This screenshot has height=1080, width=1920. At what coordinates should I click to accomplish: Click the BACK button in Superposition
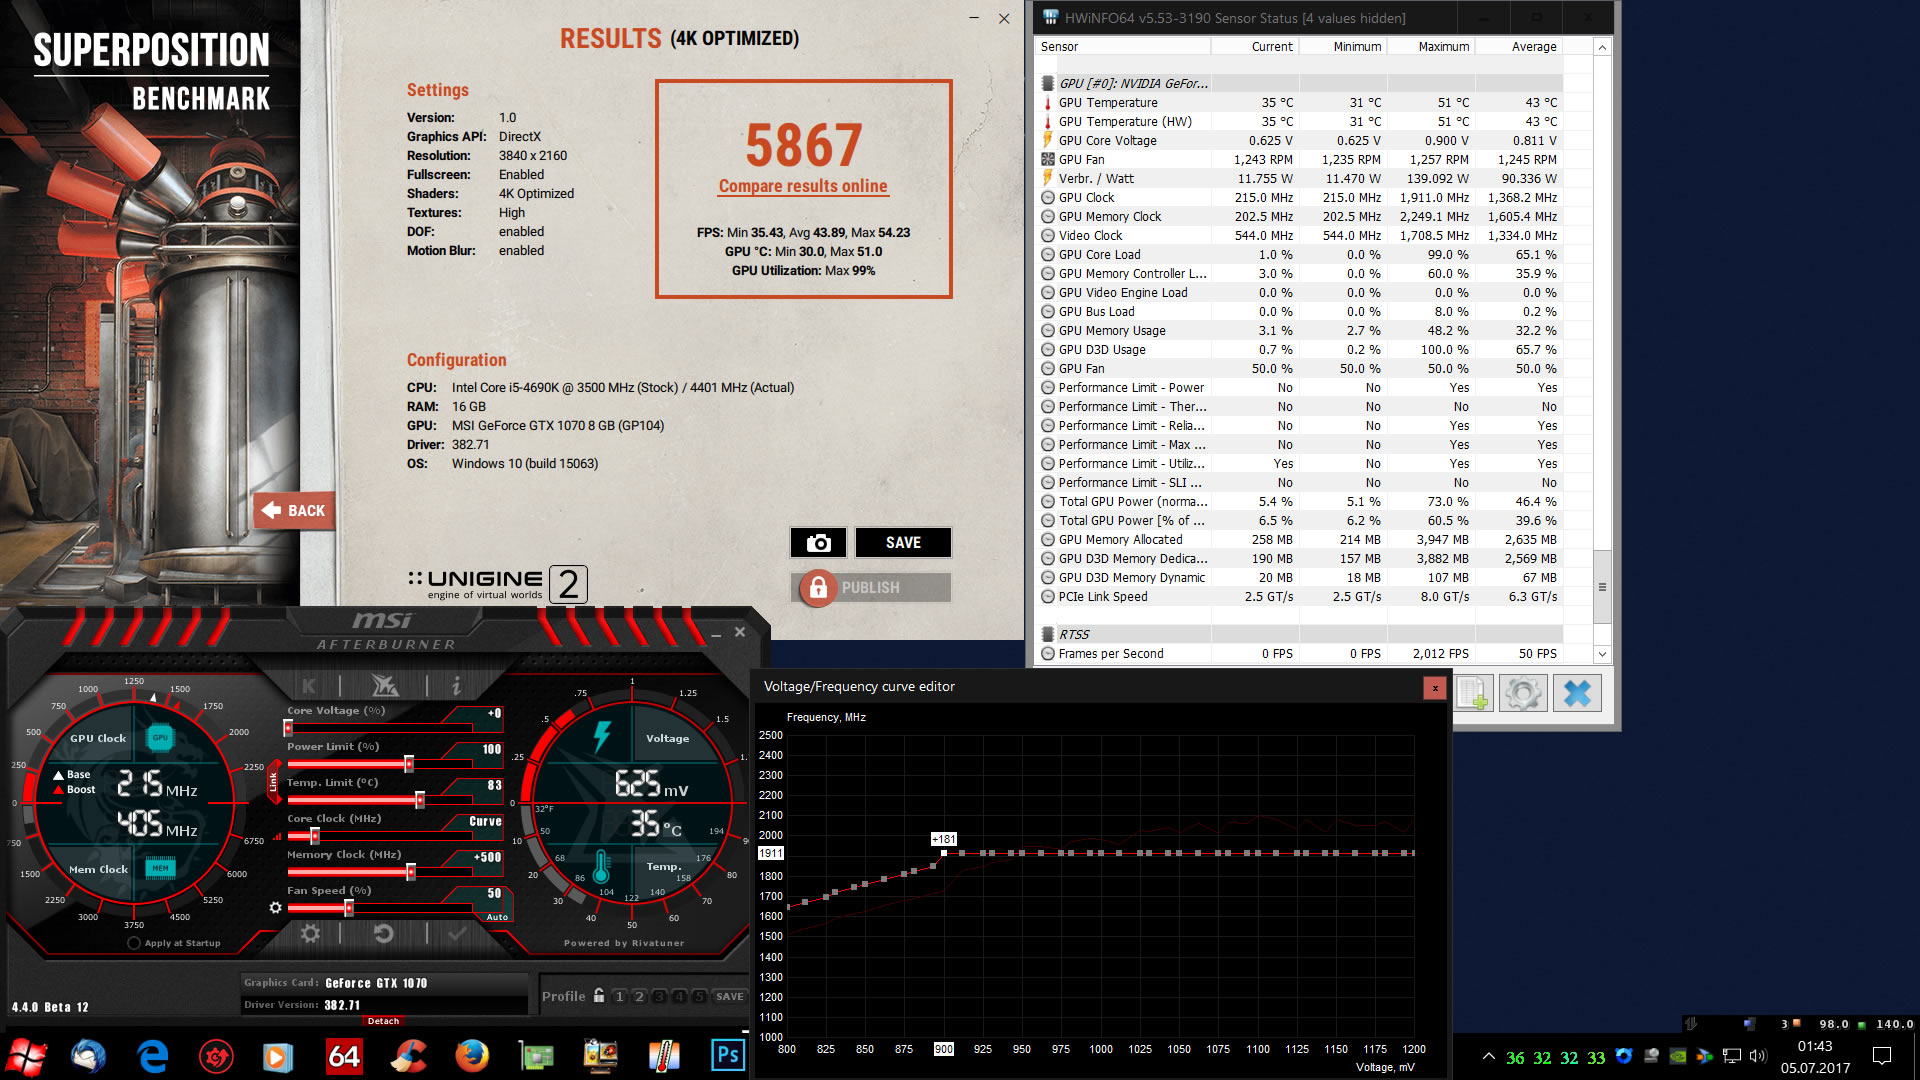coord(294,510)
